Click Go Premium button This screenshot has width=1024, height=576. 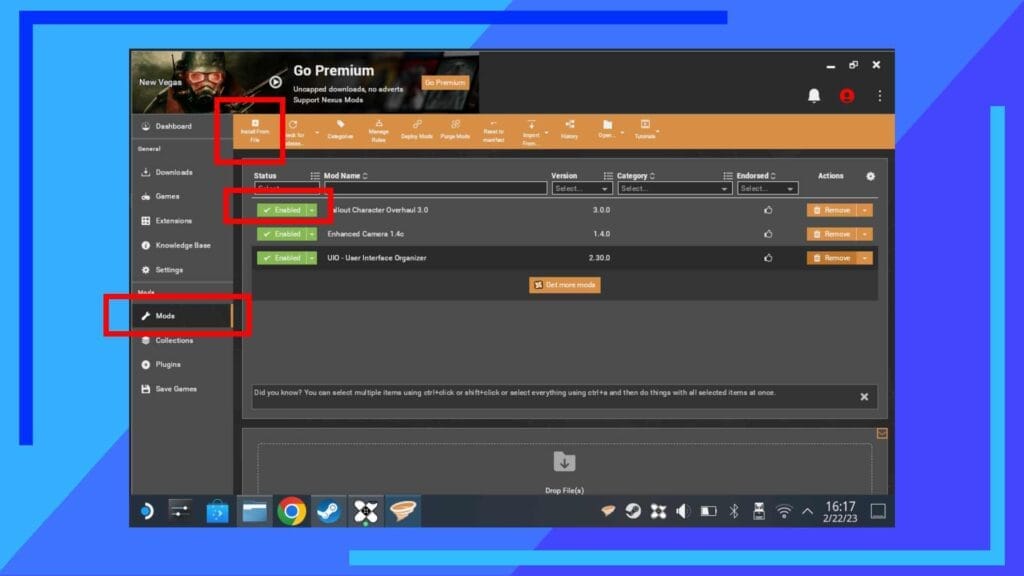[445, 83]
